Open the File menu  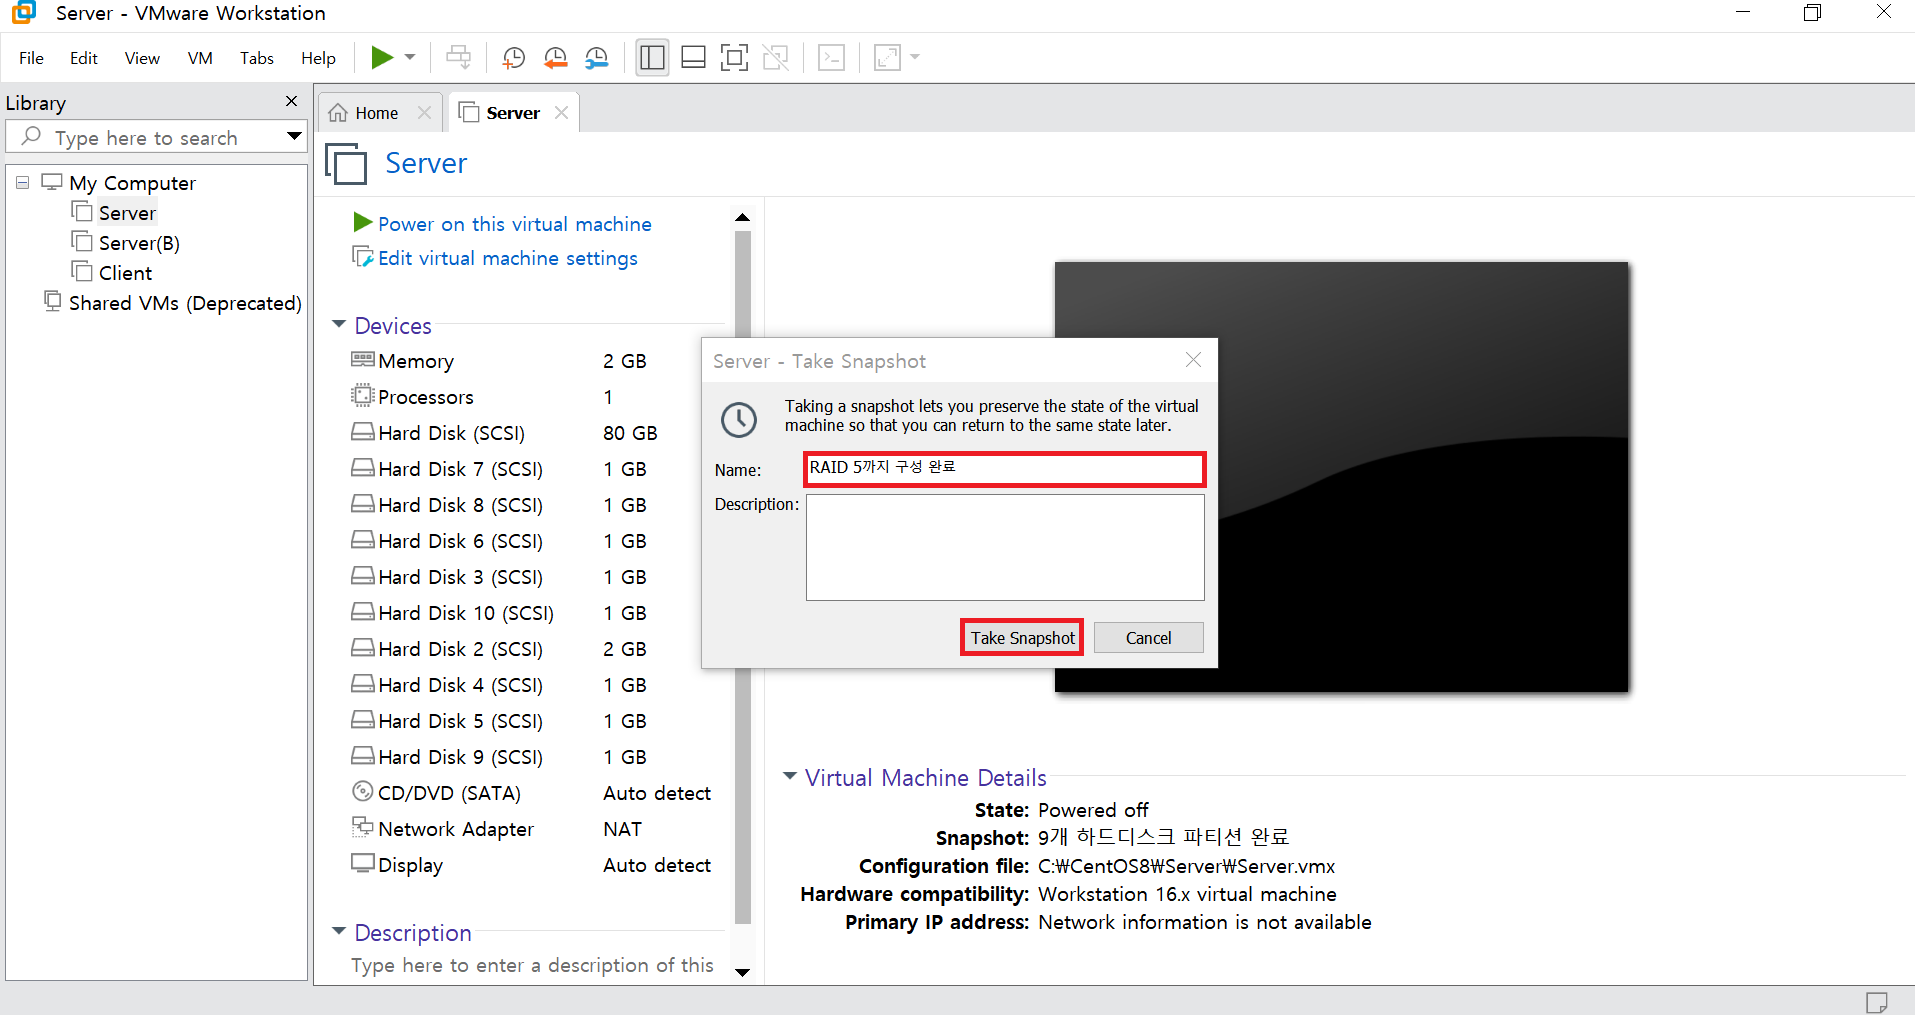click(x=31, y=58)
